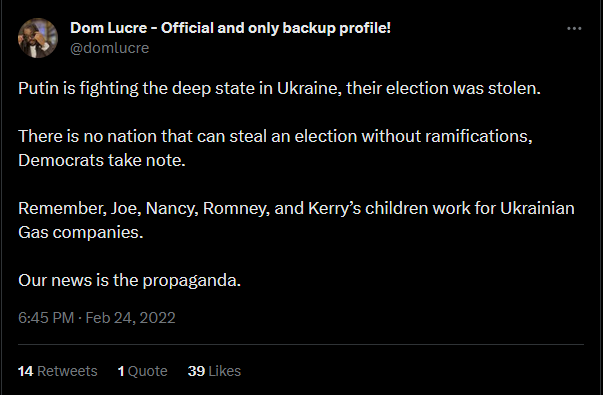Click the number 14 retweet count
This screenshot has height=395, width=603.
pos(25,371)
